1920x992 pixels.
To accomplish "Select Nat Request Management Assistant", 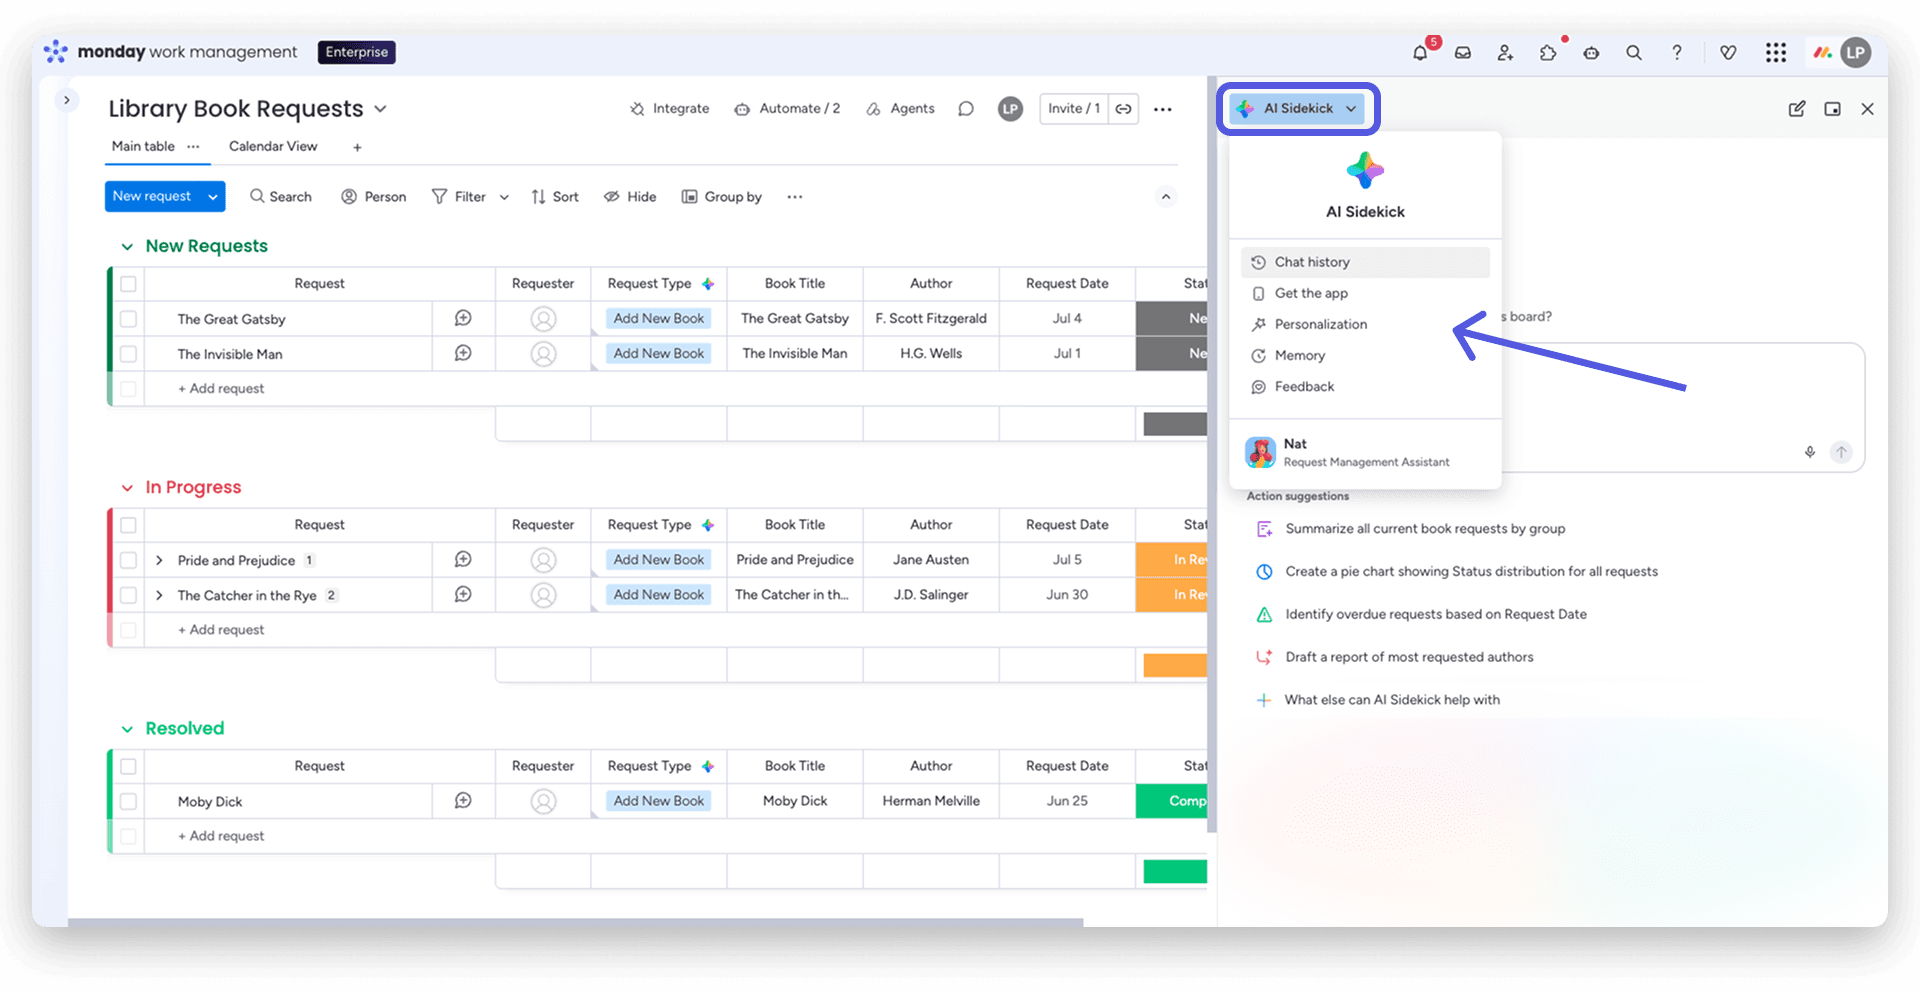I will click(1365, 452).
